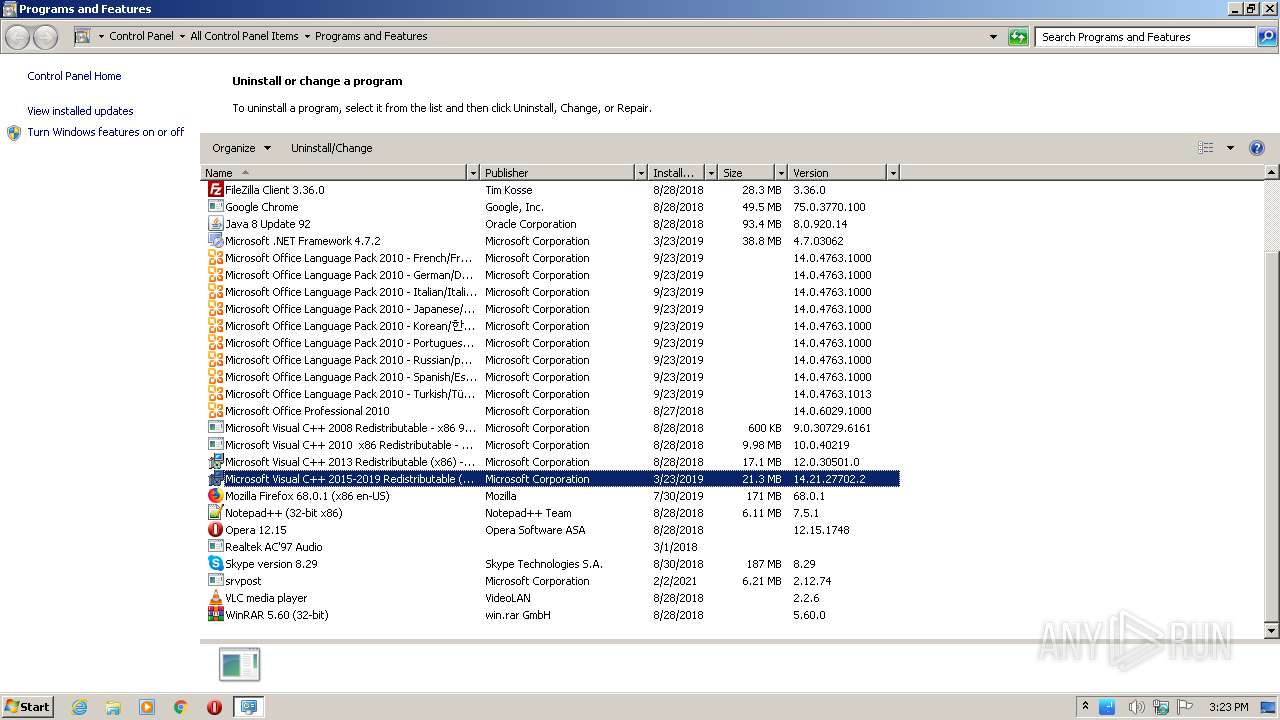Click the Opera 12.15 program icon
Viewport: 1280px width, 720px height.
(215, 530)
